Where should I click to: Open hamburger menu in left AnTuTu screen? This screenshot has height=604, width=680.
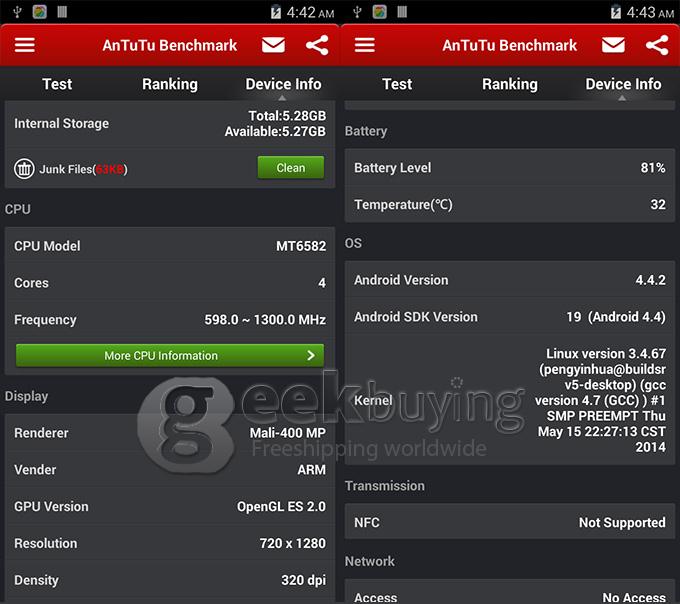[x=25, y=45]
